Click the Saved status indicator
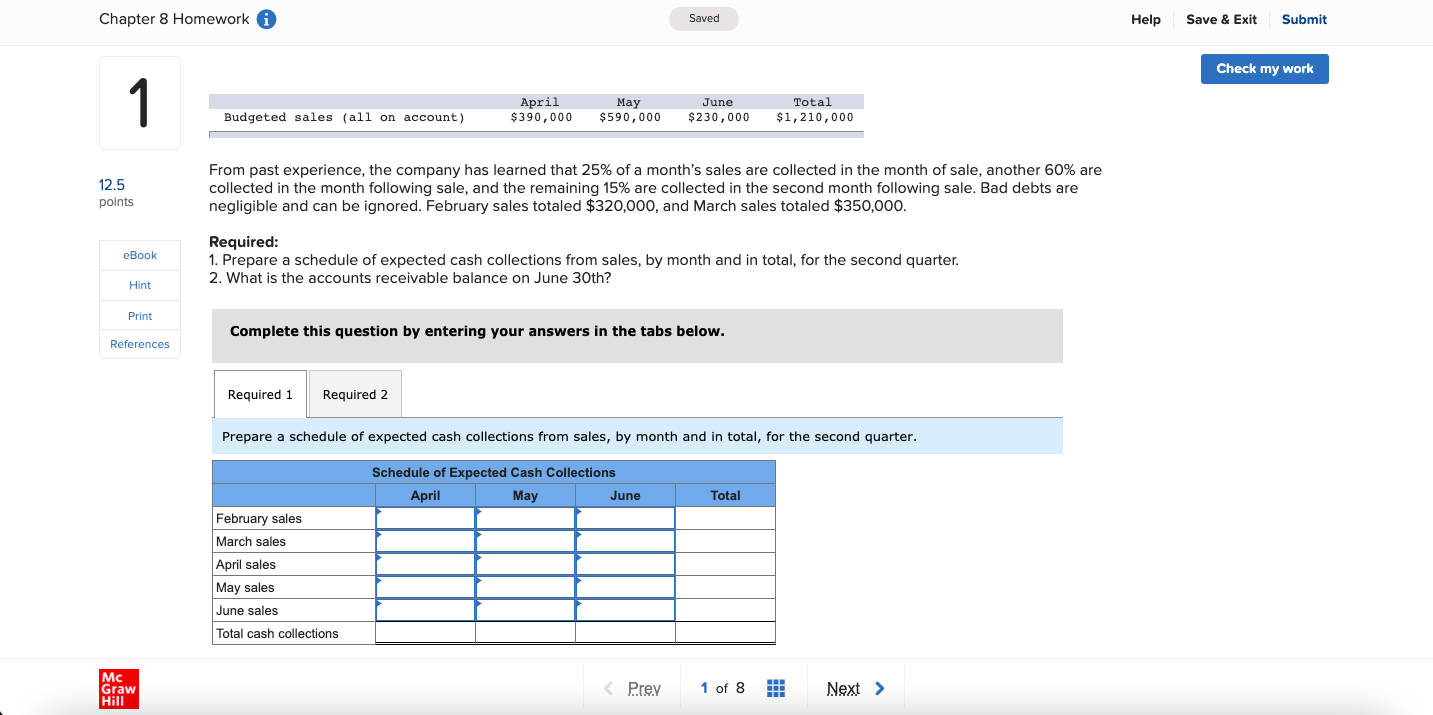This screenshot has width=1433, height=715. coord(703,18)
